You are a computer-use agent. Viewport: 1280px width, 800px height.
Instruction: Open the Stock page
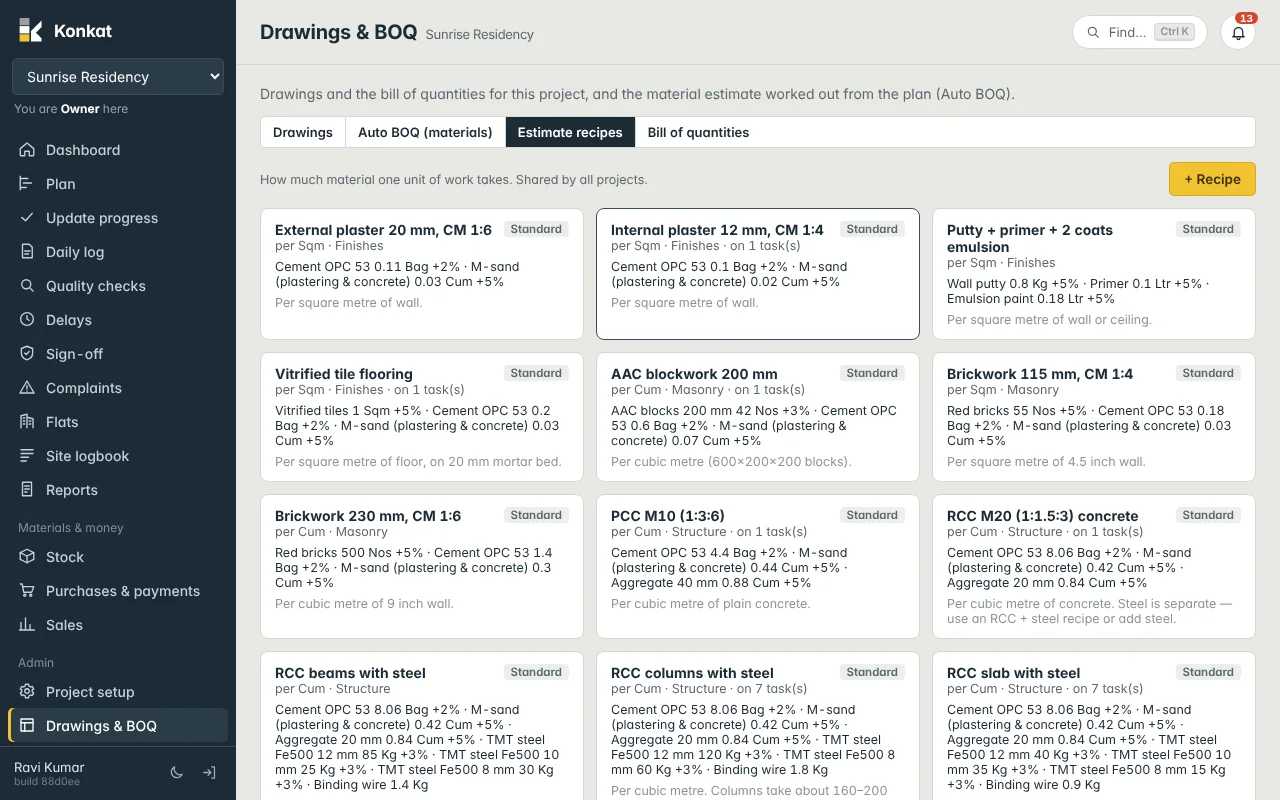tap(118, 557)
